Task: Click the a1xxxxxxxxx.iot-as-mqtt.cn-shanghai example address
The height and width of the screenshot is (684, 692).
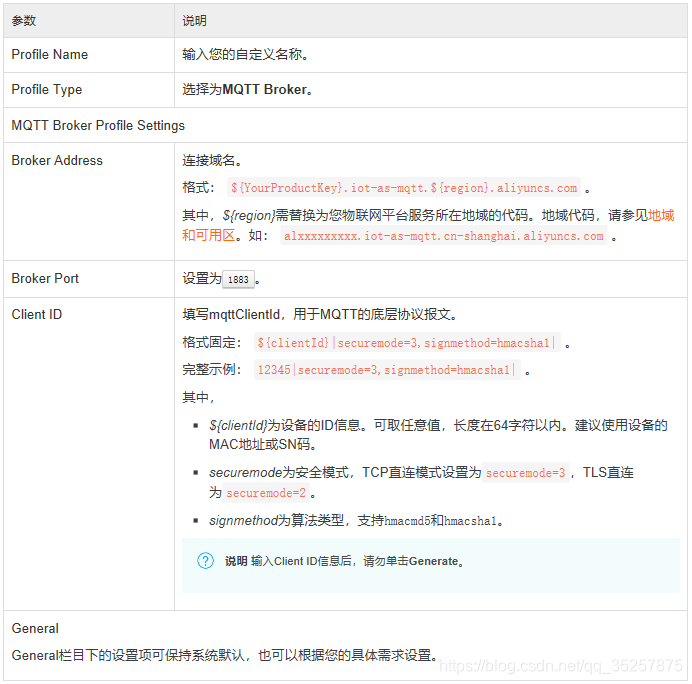Action: (444, 236)
